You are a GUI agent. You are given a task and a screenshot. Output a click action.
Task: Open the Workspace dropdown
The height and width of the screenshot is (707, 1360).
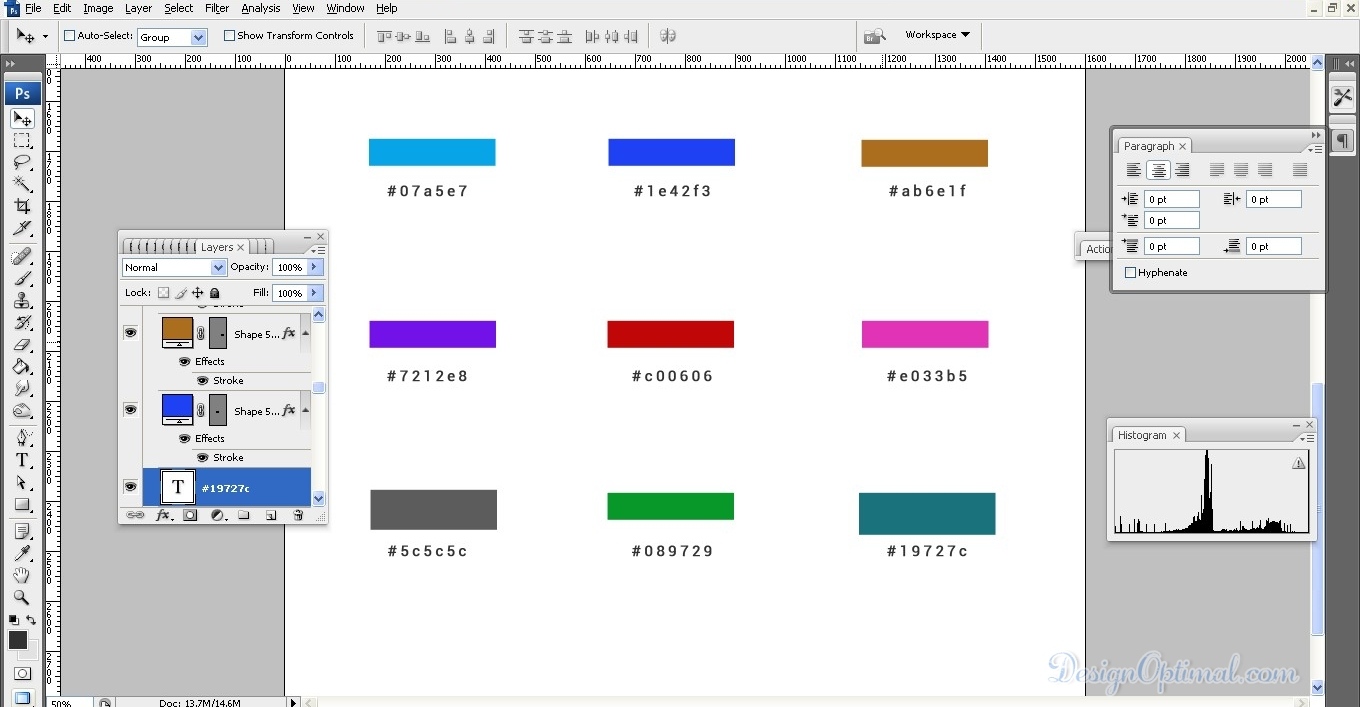click(x=937, y=35)
